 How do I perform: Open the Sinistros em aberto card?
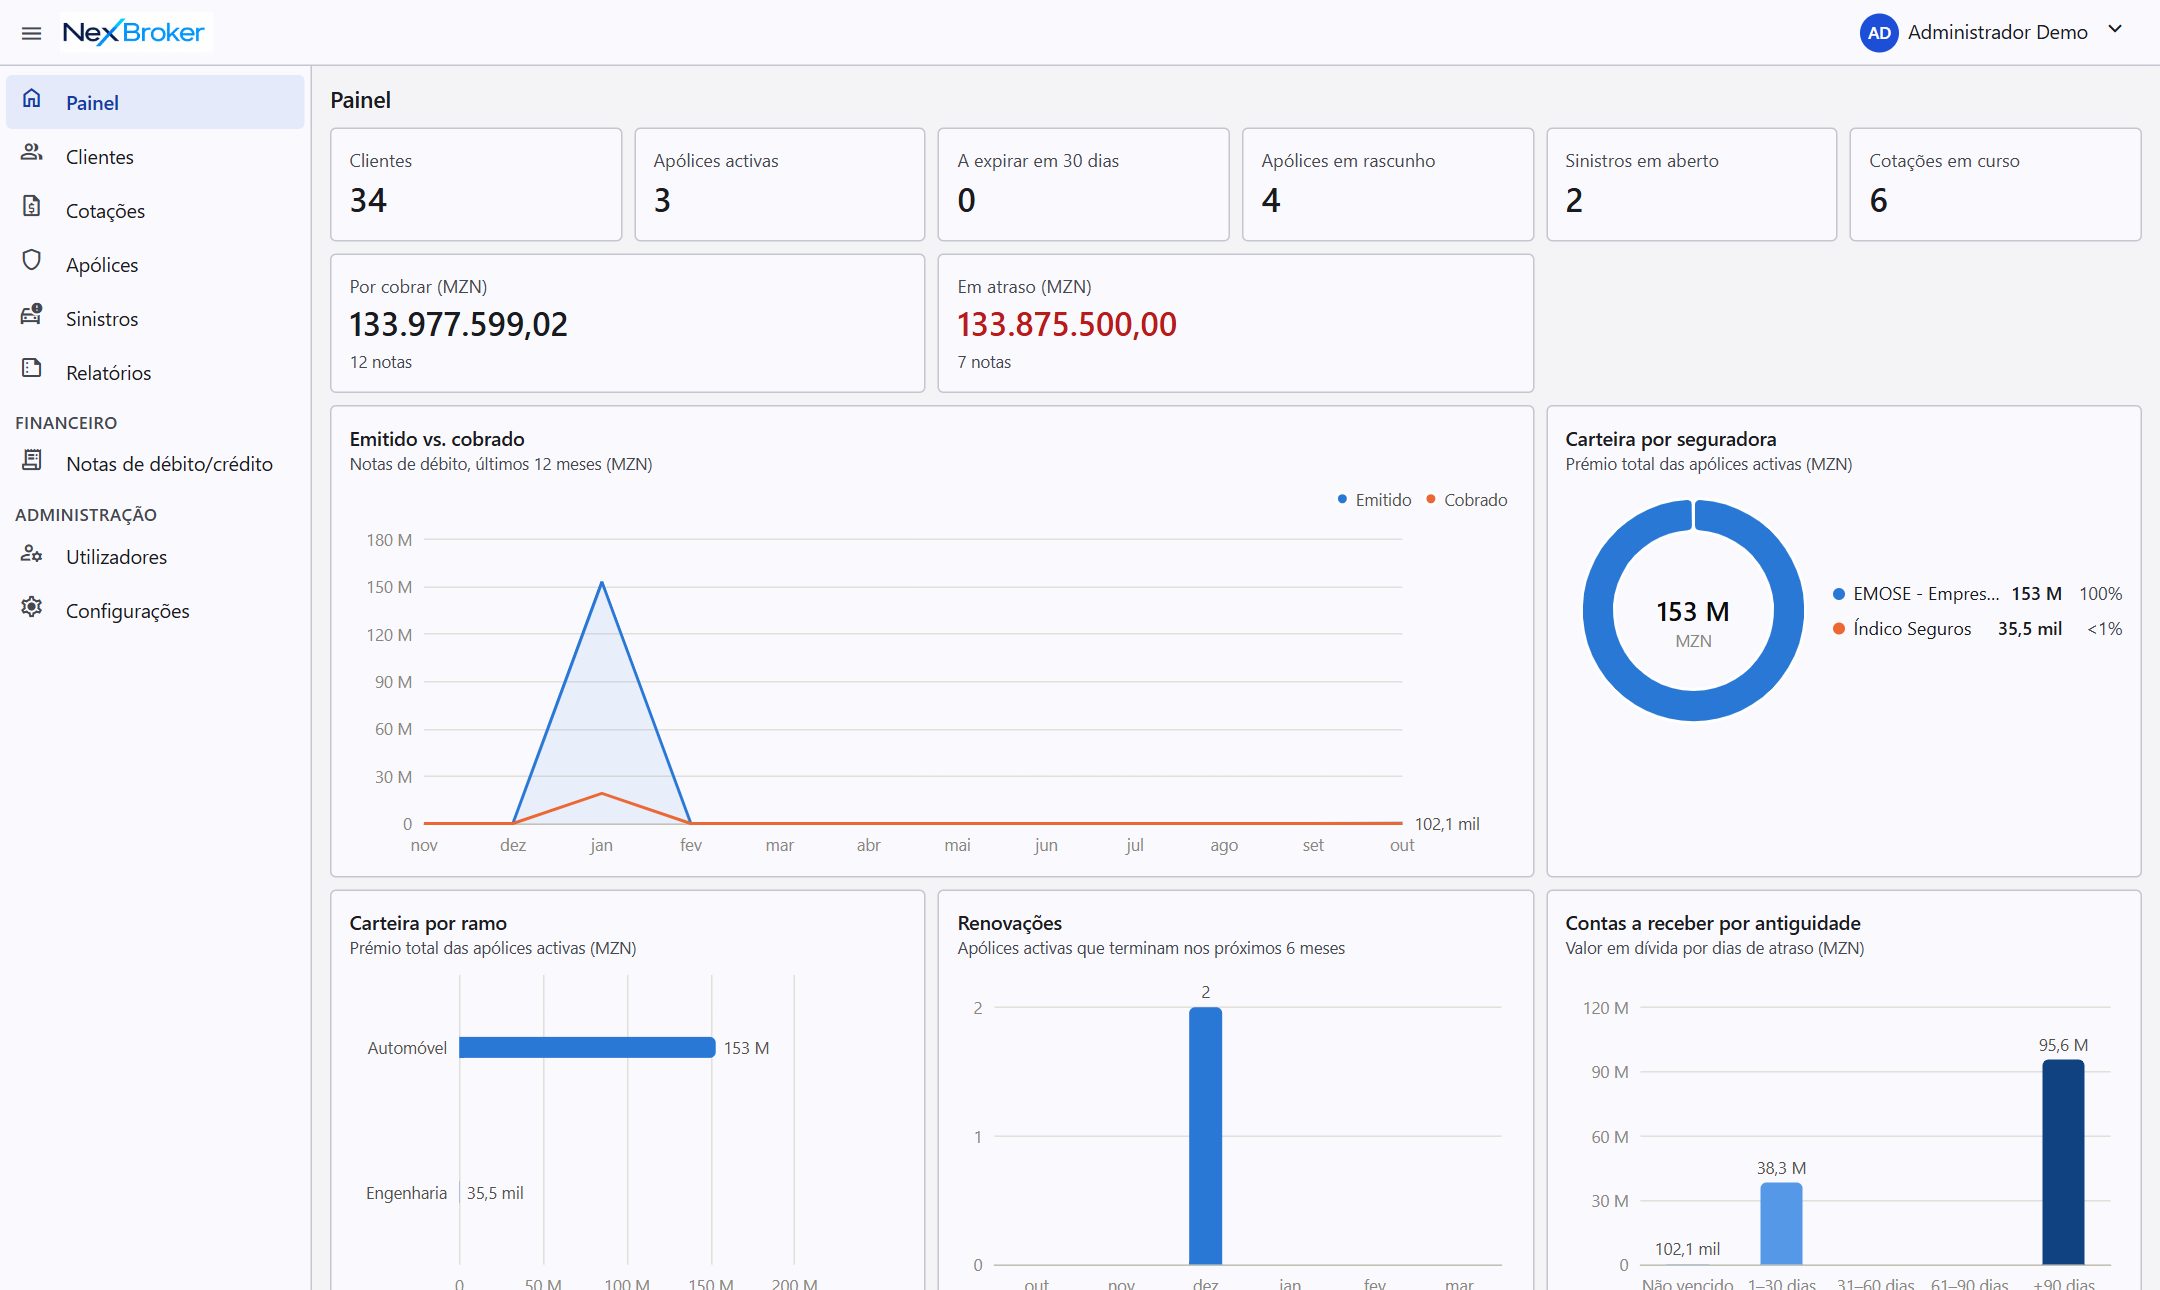click(1692, 184)
